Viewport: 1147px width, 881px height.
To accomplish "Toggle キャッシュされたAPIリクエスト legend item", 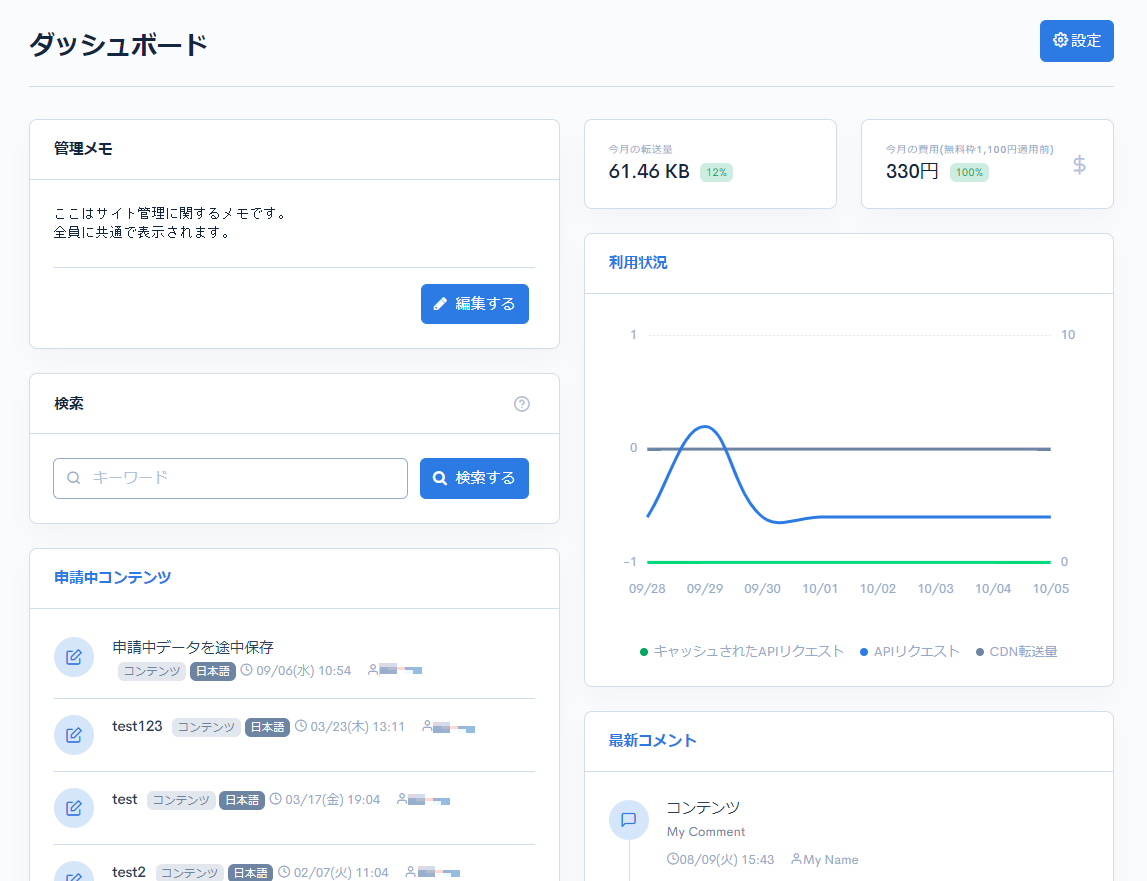I will [742, 651].
